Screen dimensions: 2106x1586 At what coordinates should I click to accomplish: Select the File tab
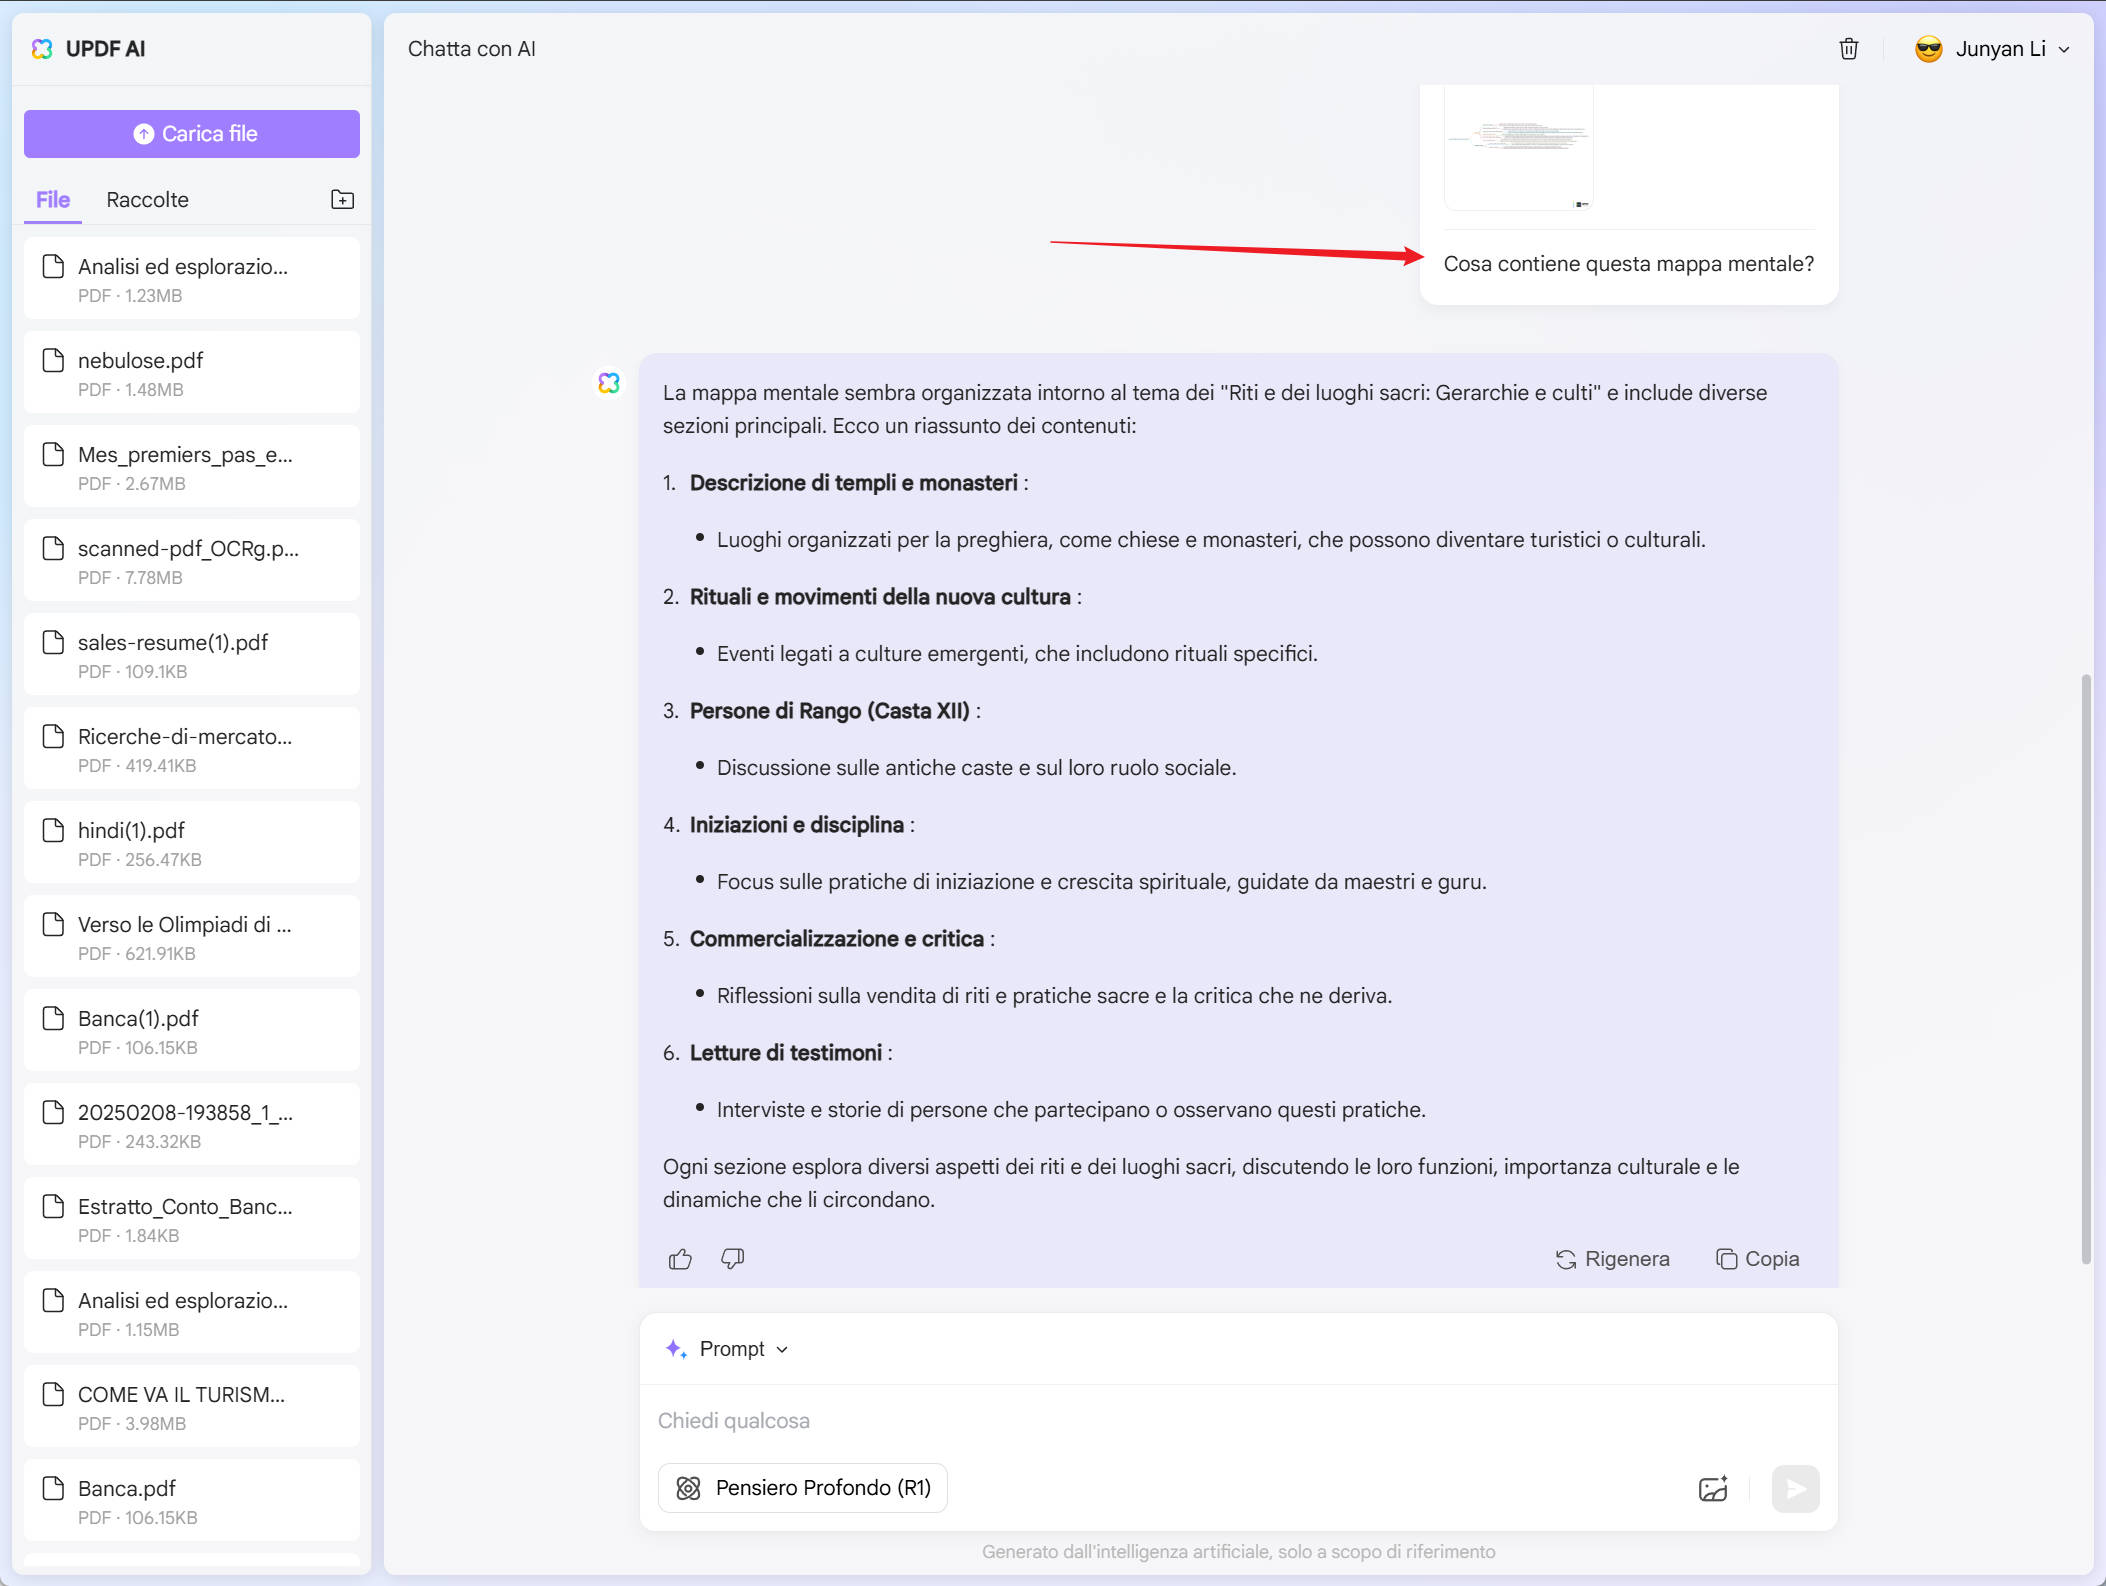coord(53,200)
